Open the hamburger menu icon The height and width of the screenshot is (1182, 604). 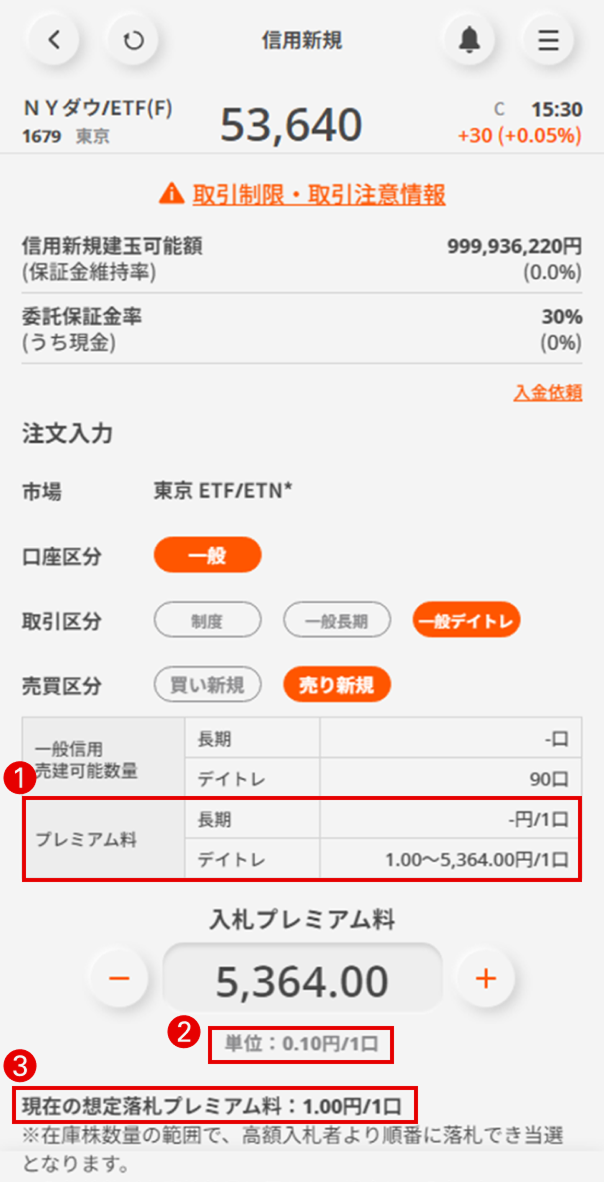pos(548,40)
